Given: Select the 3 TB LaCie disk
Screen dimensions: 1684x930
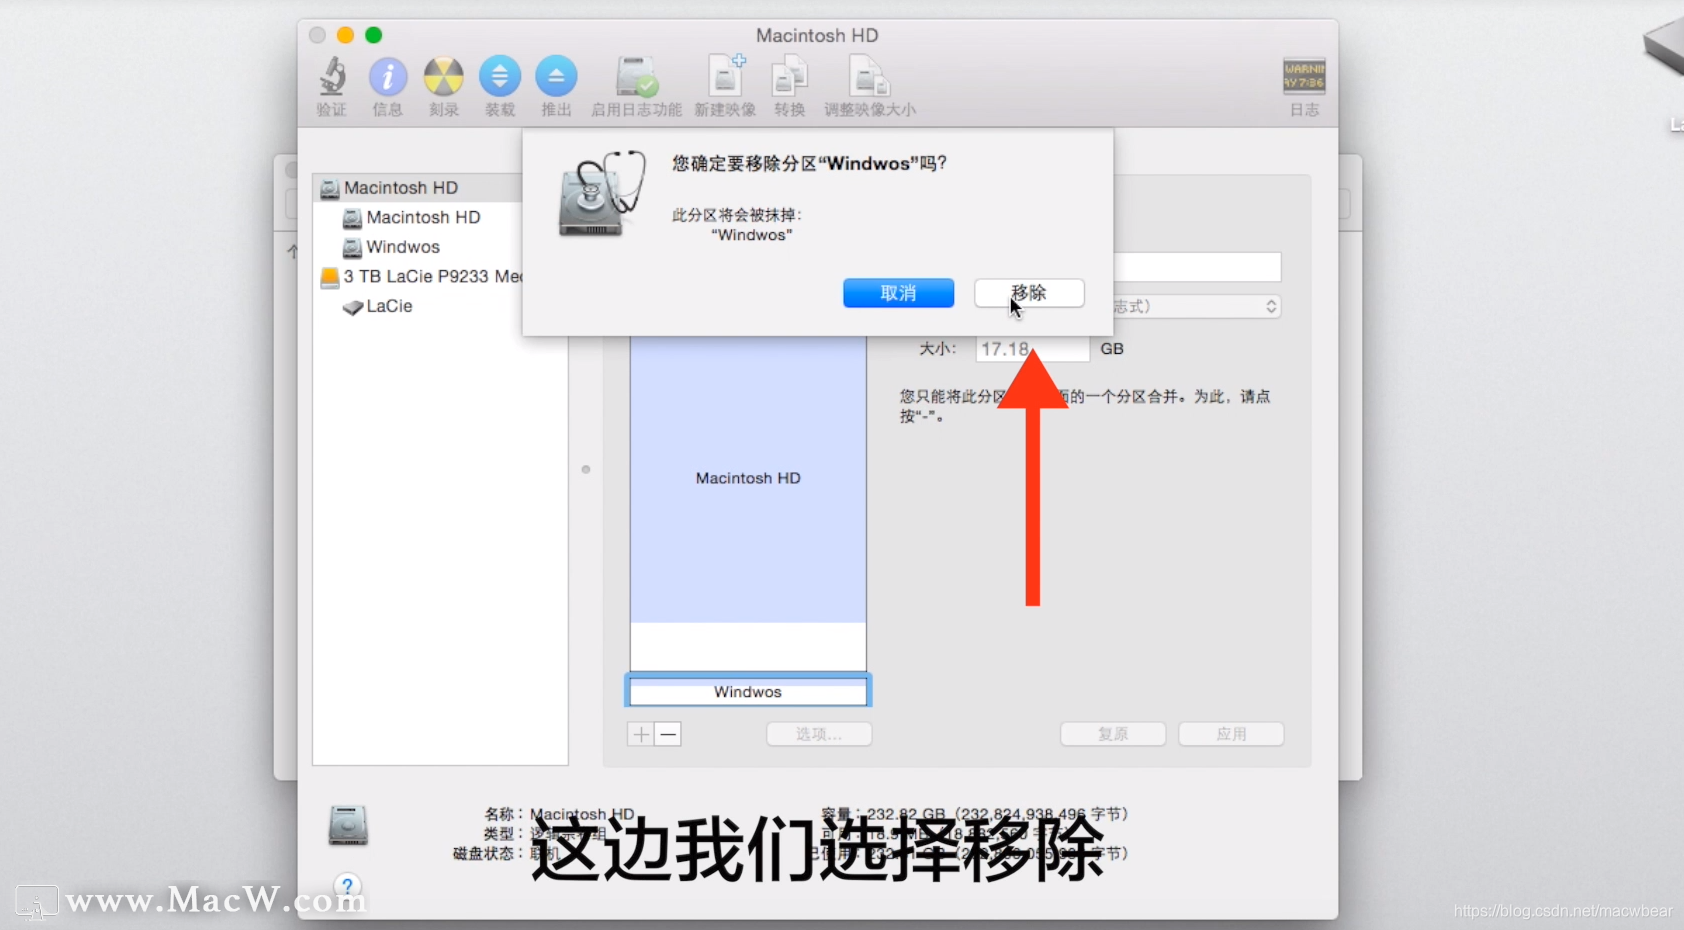Looking at the screenshot, I should pos(420,276).
